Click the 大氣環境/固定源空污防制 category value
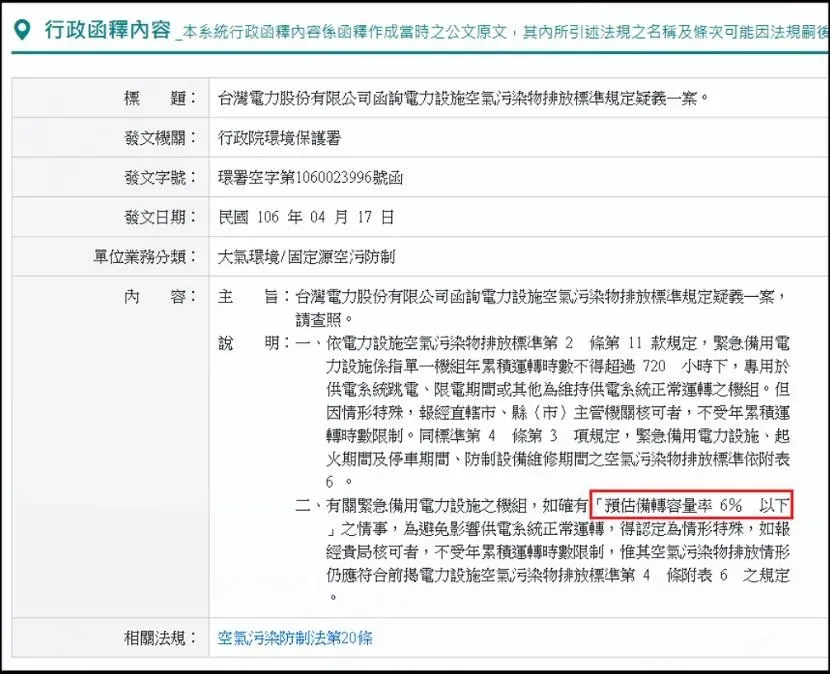The width and height of the screenshot is (830, 674). [306, 257]
